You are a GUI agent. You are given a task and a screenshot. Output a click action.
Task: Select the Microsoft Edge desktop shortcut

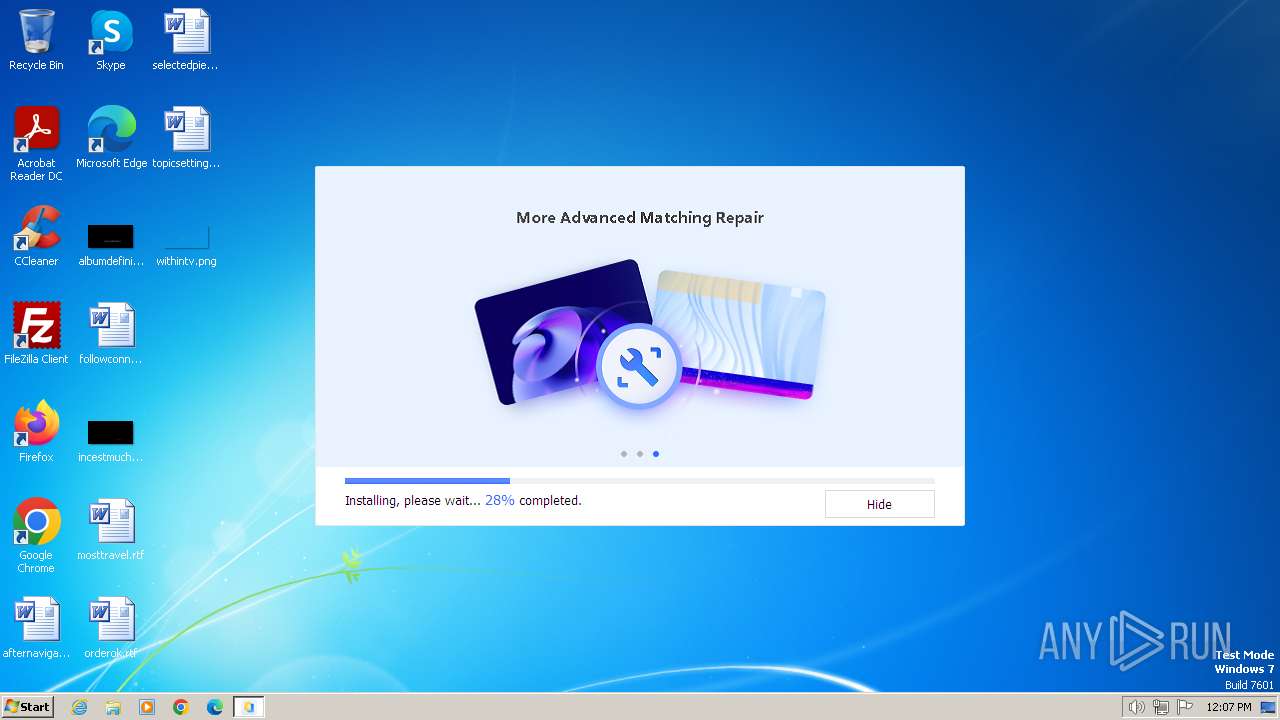pos(111,138)
